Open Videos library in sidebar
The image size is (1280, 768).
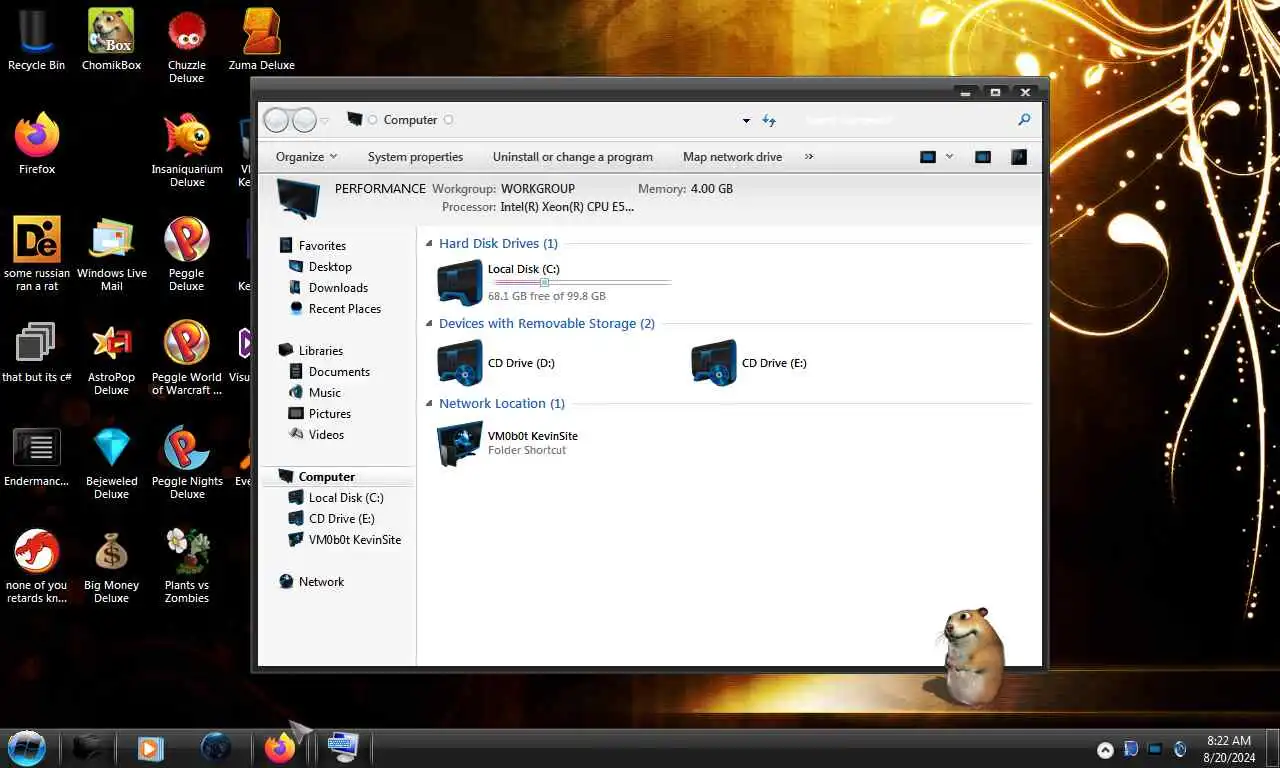coord(326,435)
